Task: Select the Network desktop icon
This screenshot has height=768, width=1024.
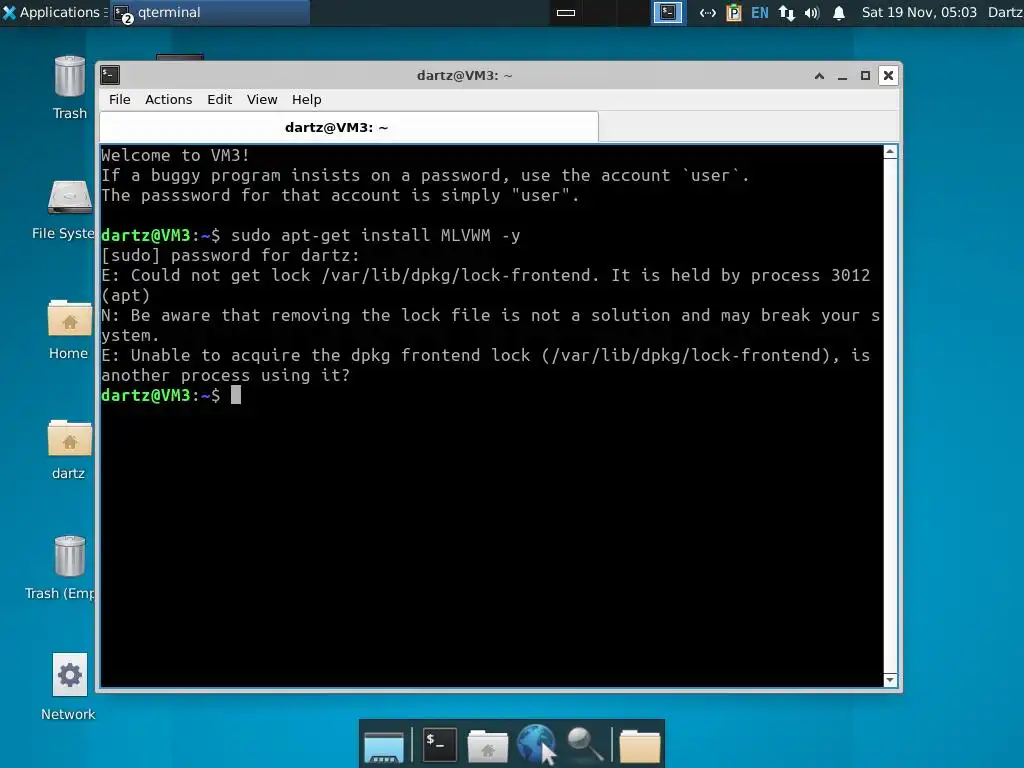Action: (x=69, y=687)
